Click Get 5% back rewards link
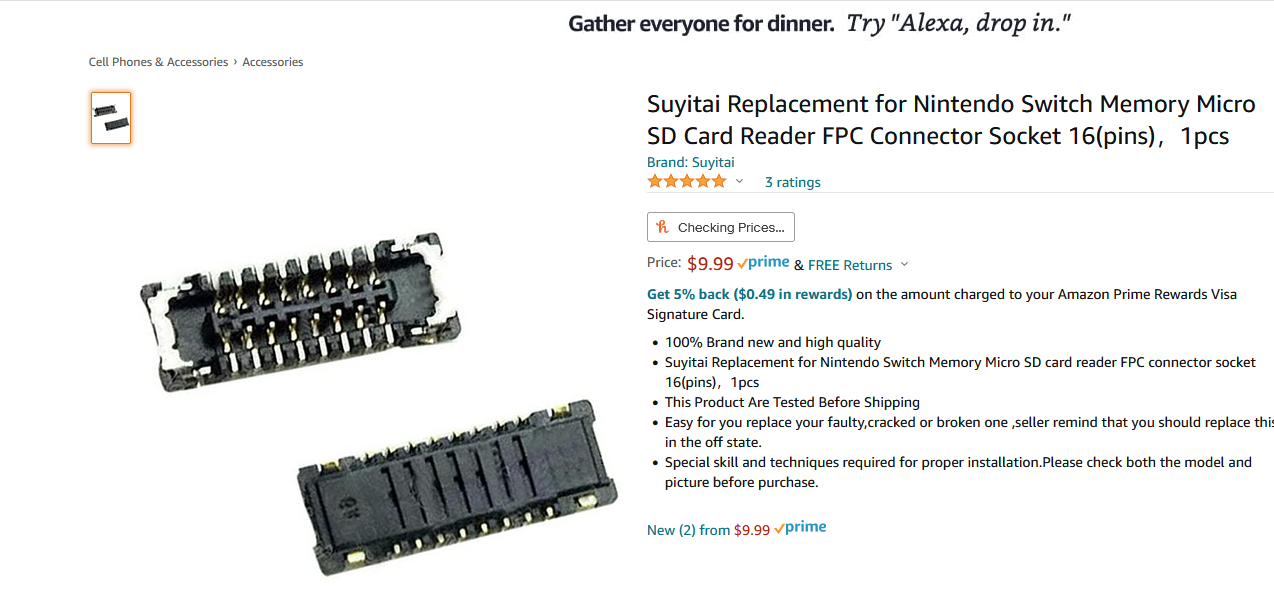The image size is (1274, 611). click(x=750, y=294)
